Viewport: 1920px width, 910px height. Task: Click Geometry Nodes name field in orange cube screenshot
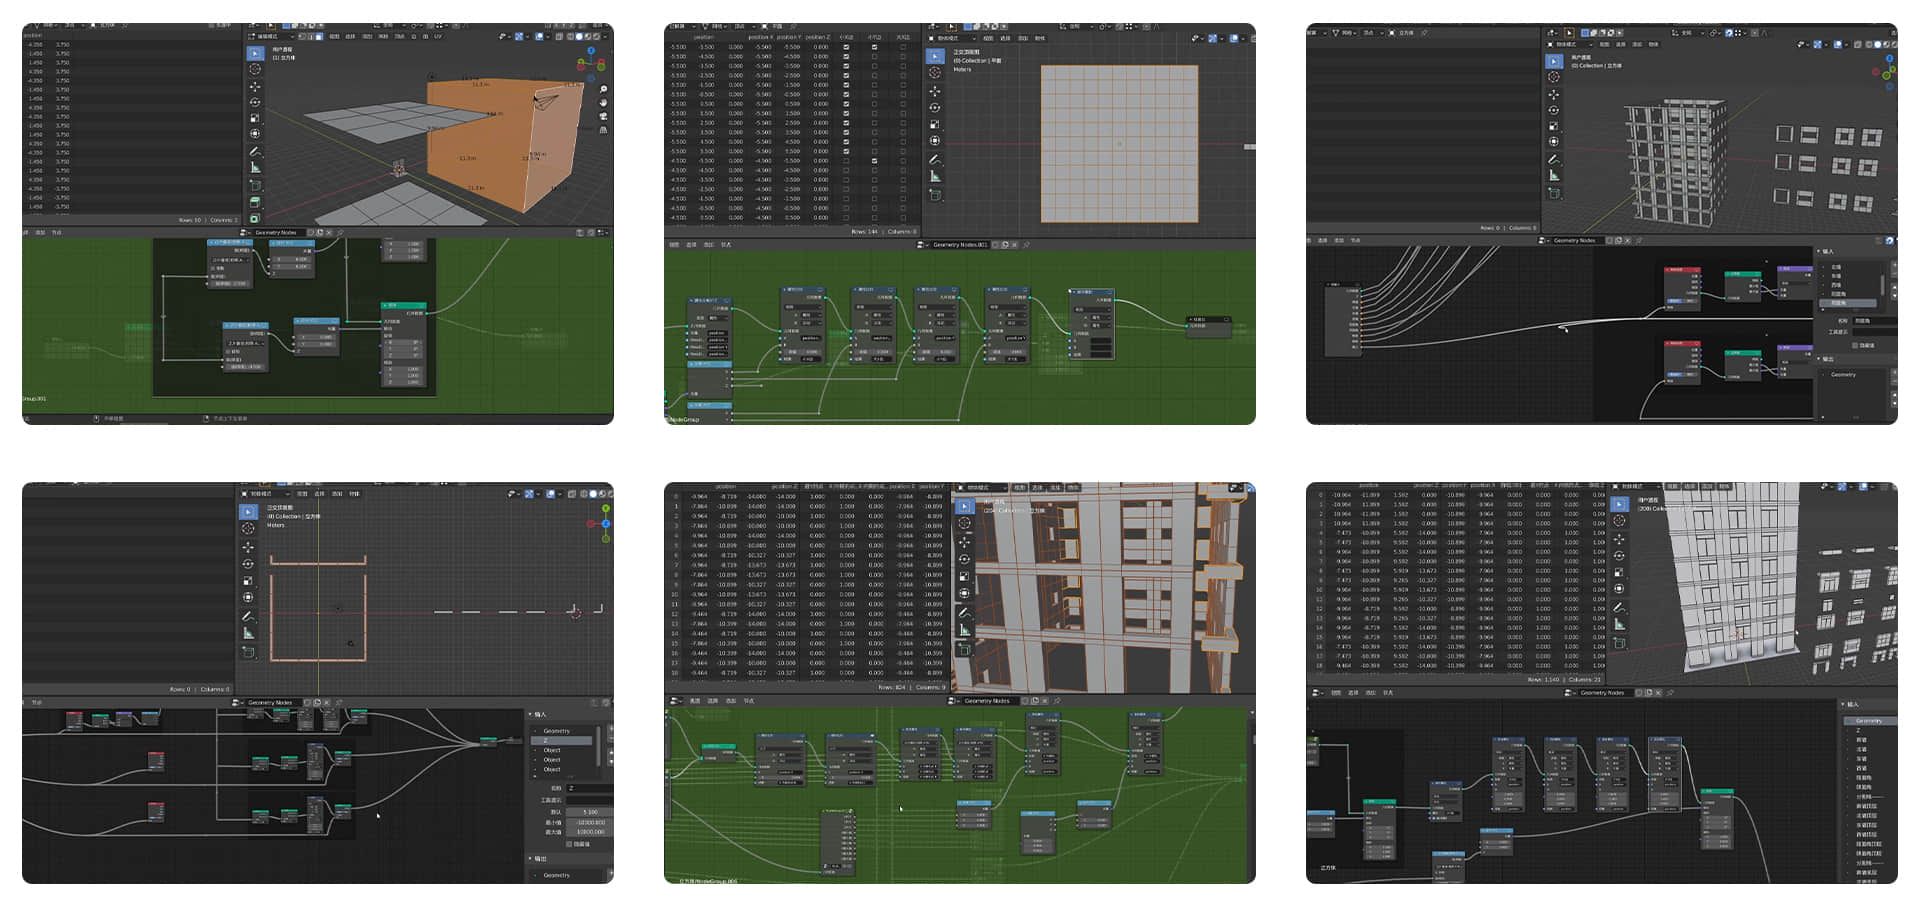(278, 233)
